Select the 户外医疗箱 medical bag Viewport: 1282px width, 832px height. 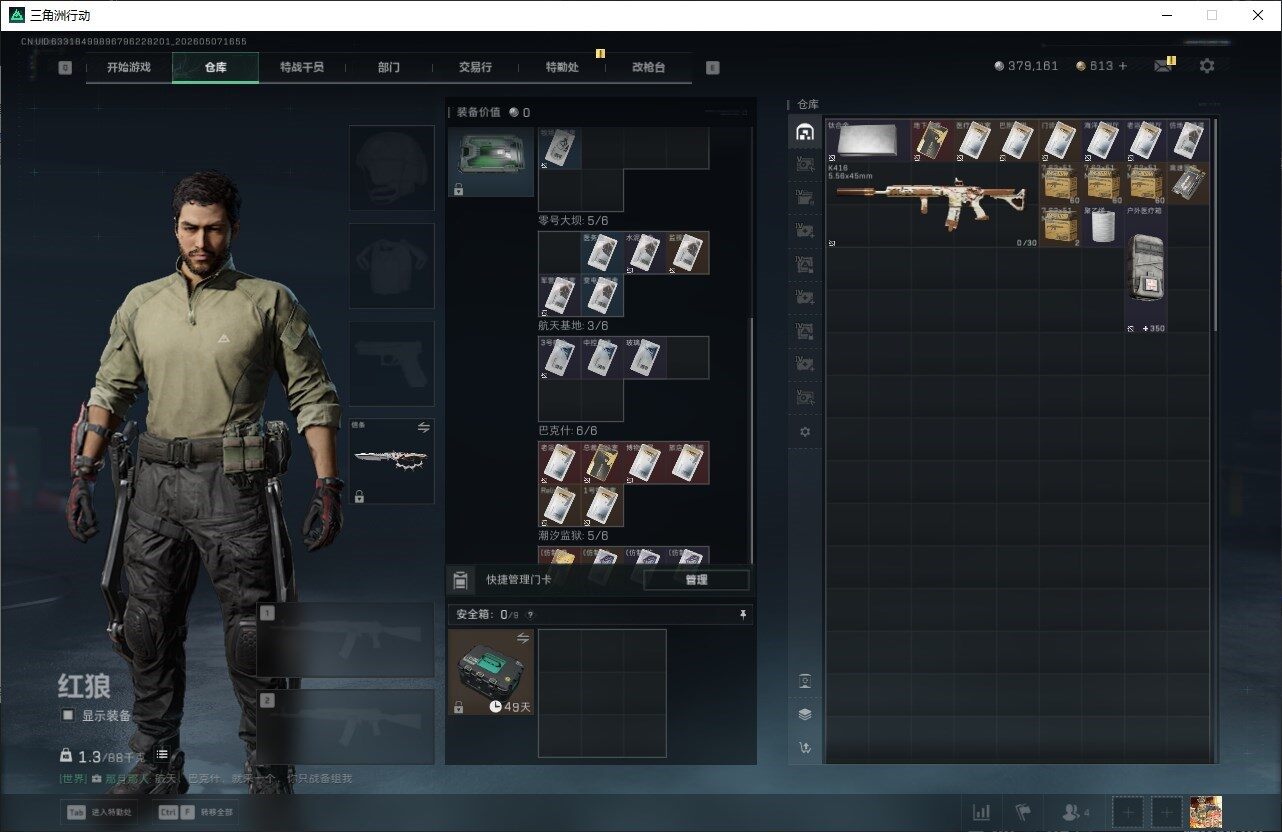[1145, 269]
